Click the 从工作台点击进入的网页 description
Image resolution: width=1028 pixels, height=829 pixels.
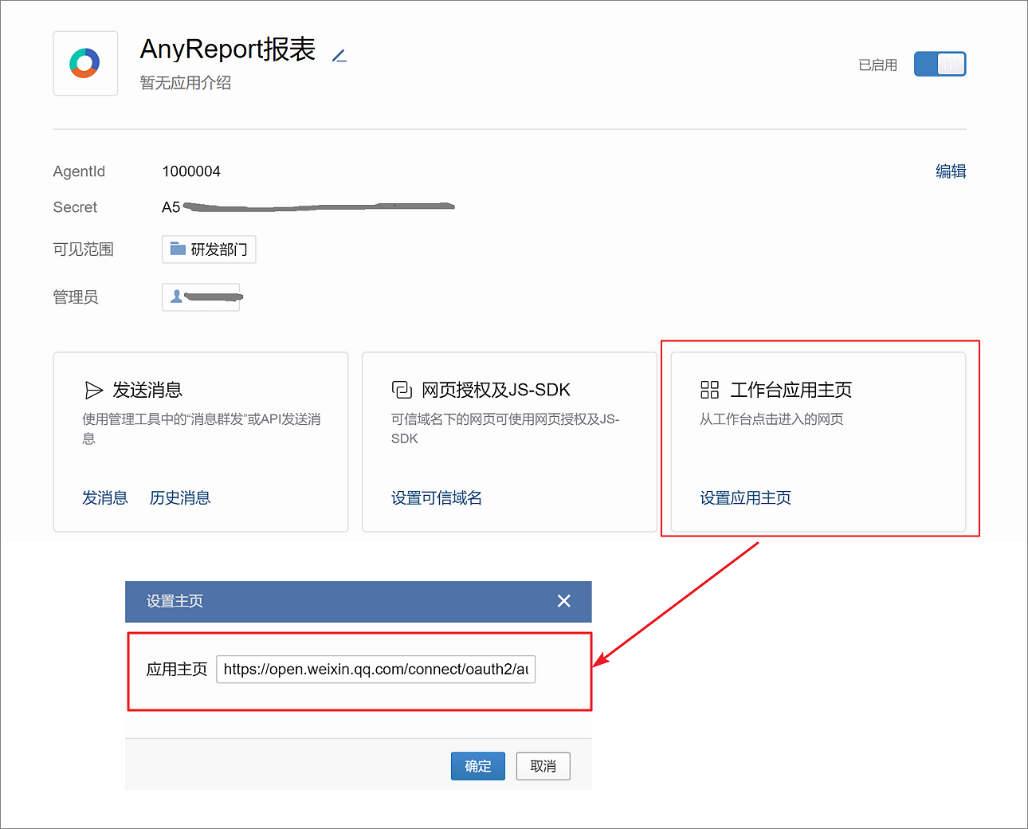tap(772, 419)
